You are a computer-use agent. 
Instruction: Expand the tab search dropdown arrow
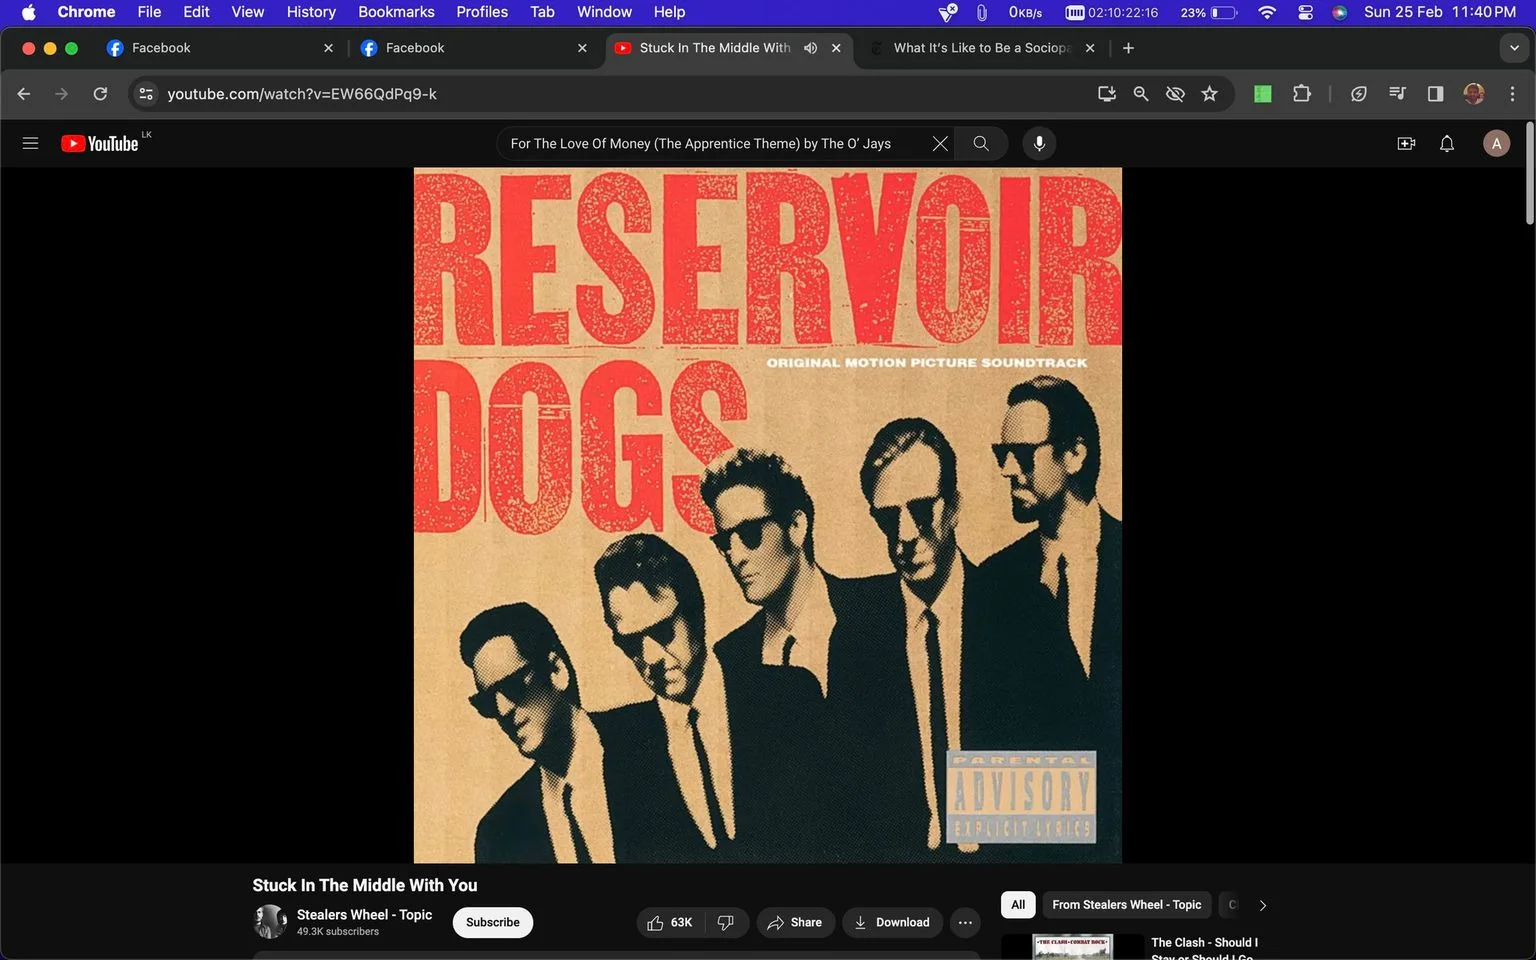click(1514, 48)
